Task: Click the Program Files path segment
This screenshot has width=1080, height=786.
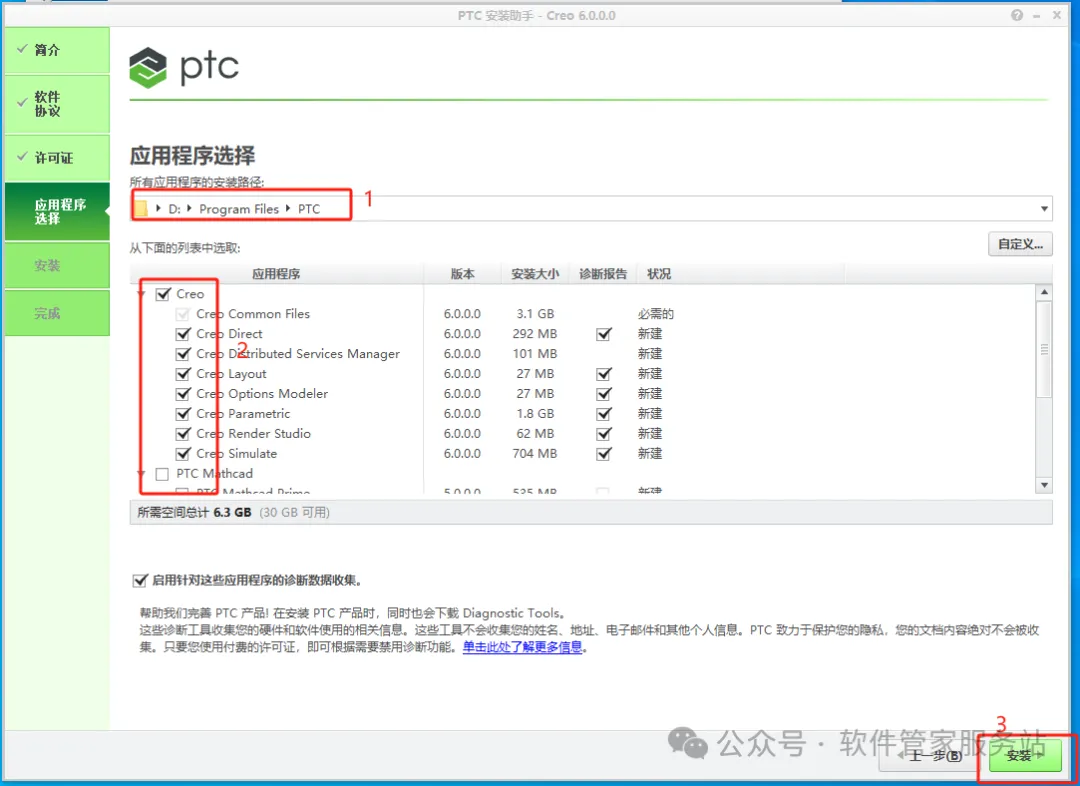Action: pos(239,209)
